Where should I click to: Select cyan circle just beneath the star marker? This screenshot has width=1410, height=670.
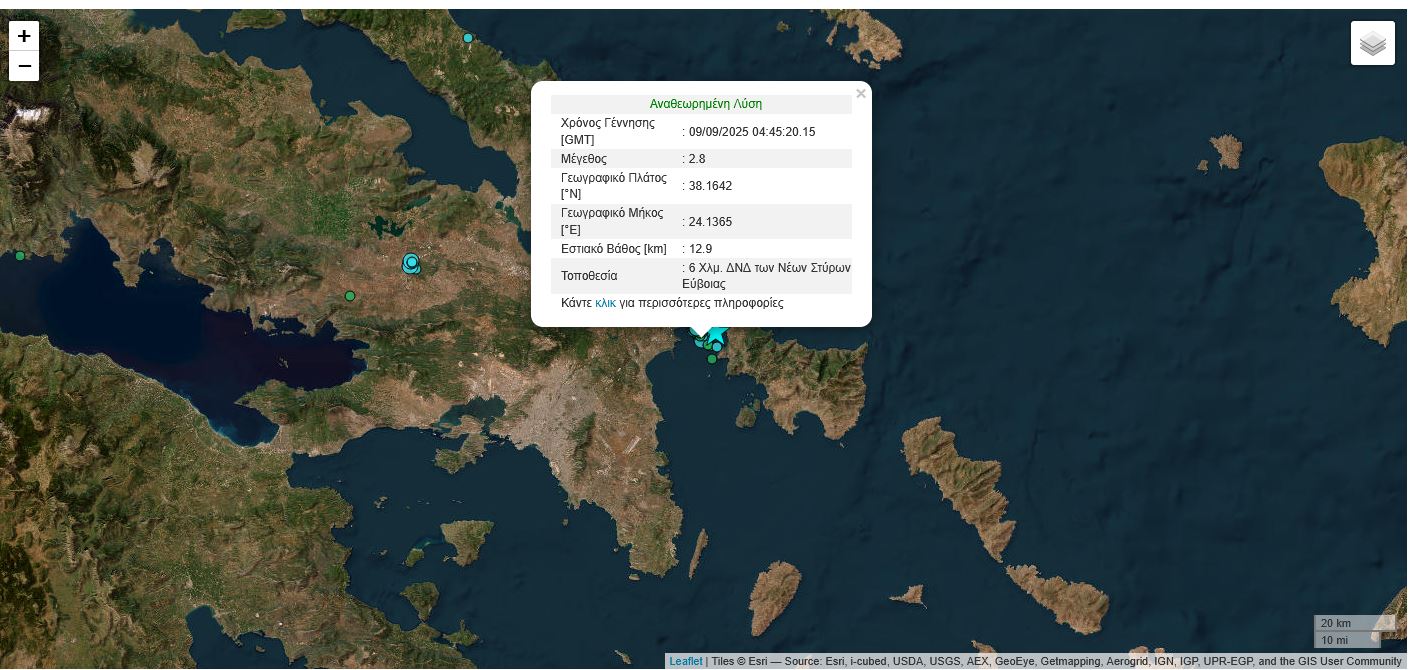(x=717, y=347)
